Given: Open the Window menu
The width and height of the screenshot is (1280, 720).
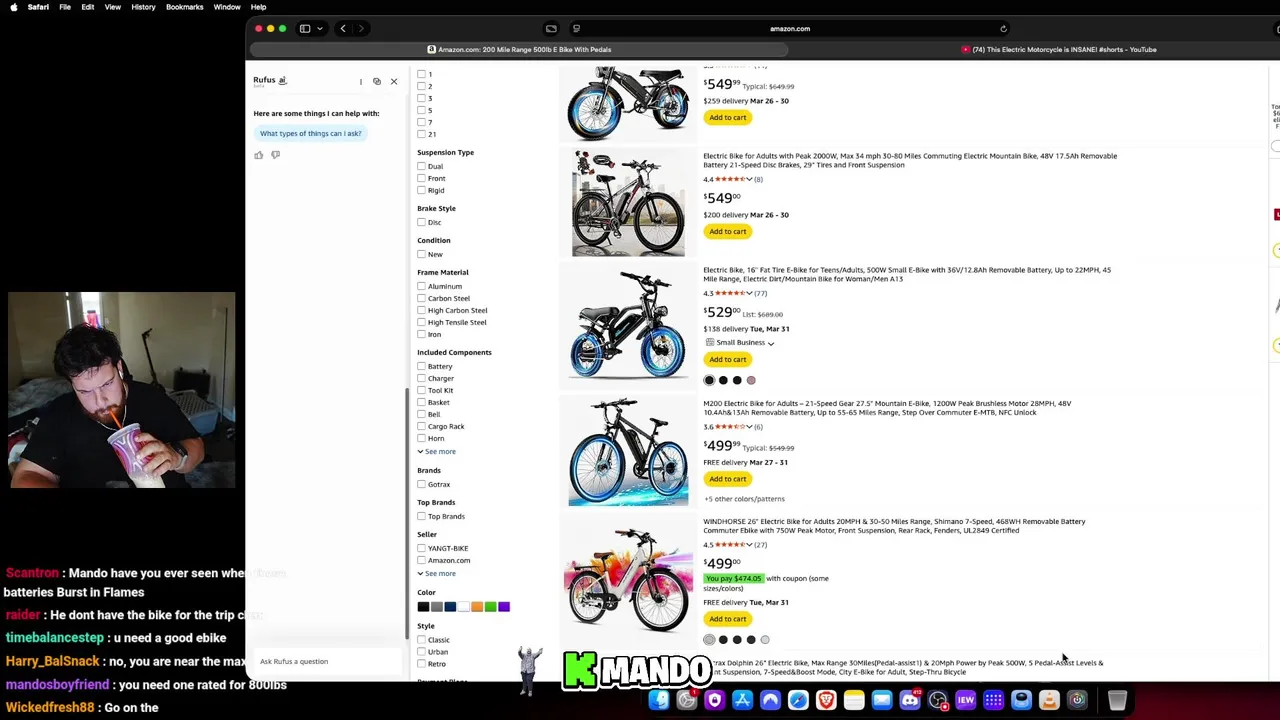Looking at the screenshot, I should (x=227, y=7).
